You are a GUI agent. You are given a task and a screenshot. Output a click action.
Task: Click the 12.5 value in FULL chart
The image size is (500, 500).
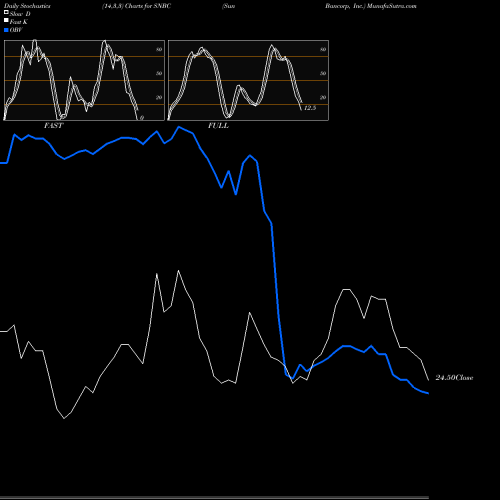(310, 108)
